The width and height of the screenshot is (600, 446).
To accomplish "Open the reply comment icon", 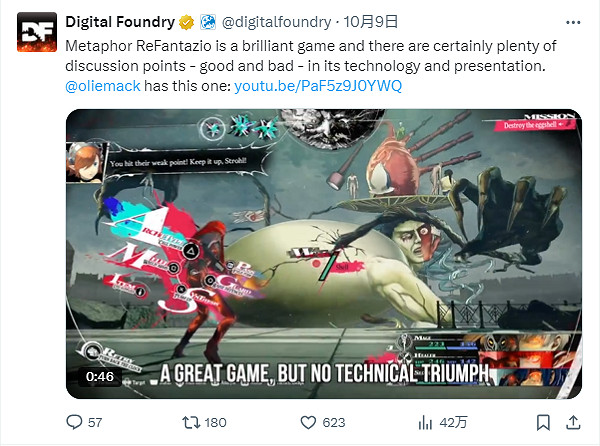I will (x=74, y=422).
